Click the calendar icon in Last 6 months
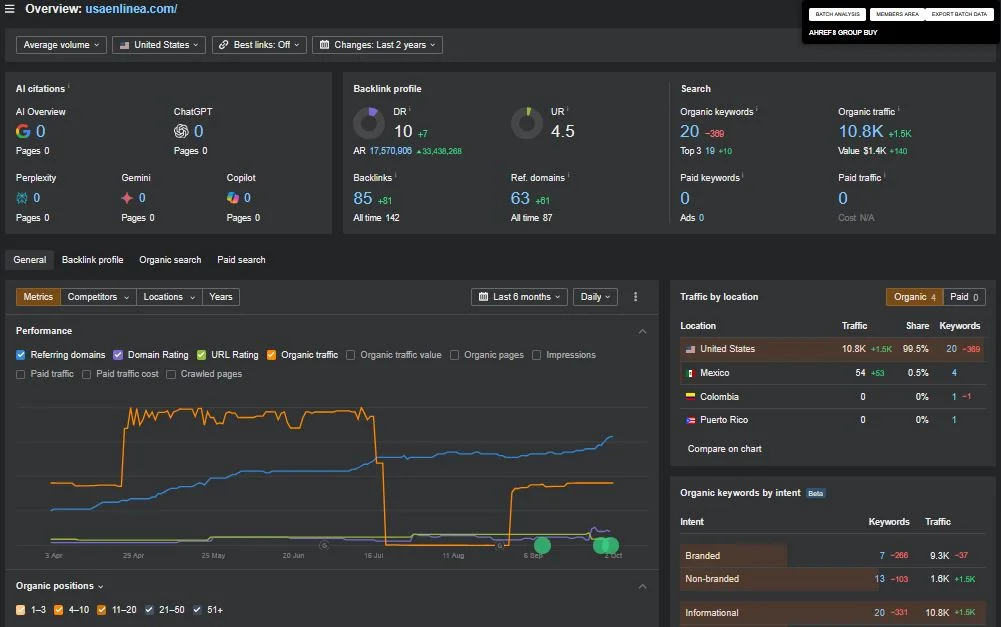 (x=483, y=297)
